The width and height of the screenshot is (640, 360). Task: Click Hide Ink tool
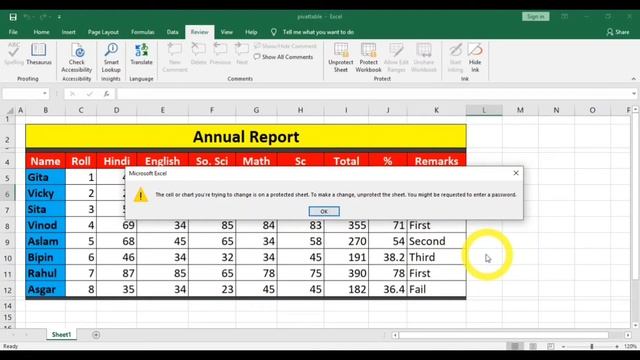tap(475, 58)
